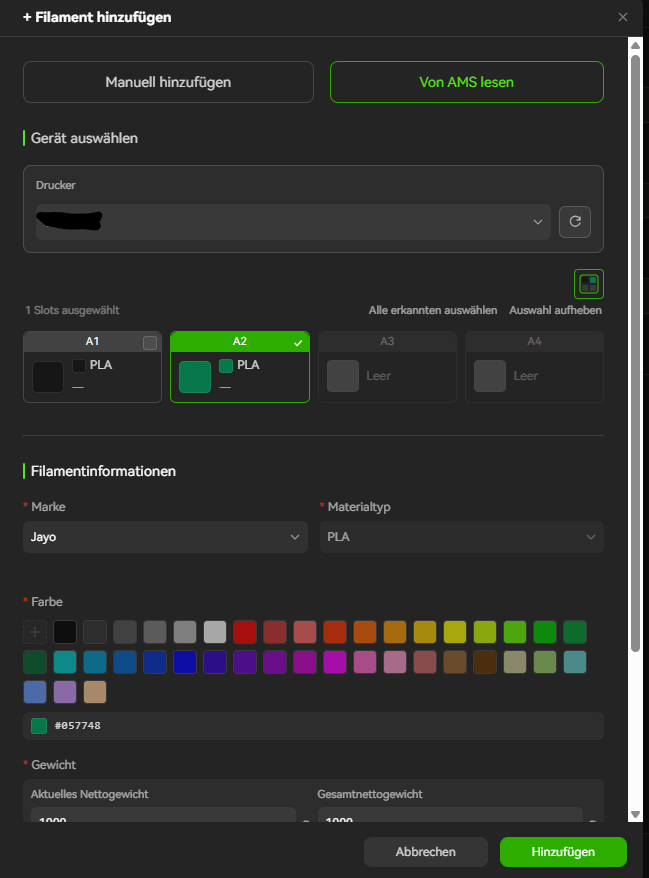This screenshot has height=878, width=649.
Task: Pick the bright magenta color swatch
Action: 335,662
